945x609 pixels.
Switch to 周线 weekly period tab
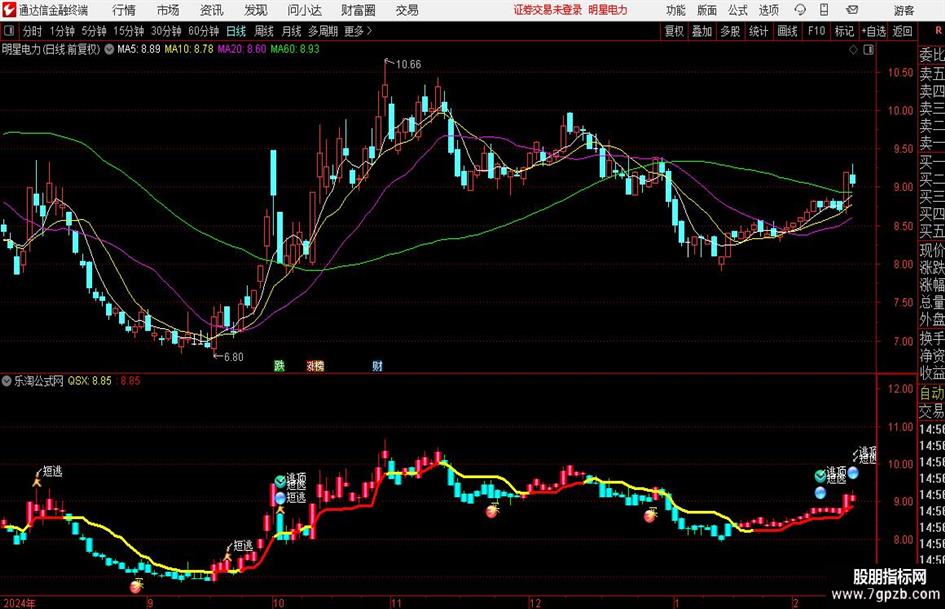click(263, 31)
